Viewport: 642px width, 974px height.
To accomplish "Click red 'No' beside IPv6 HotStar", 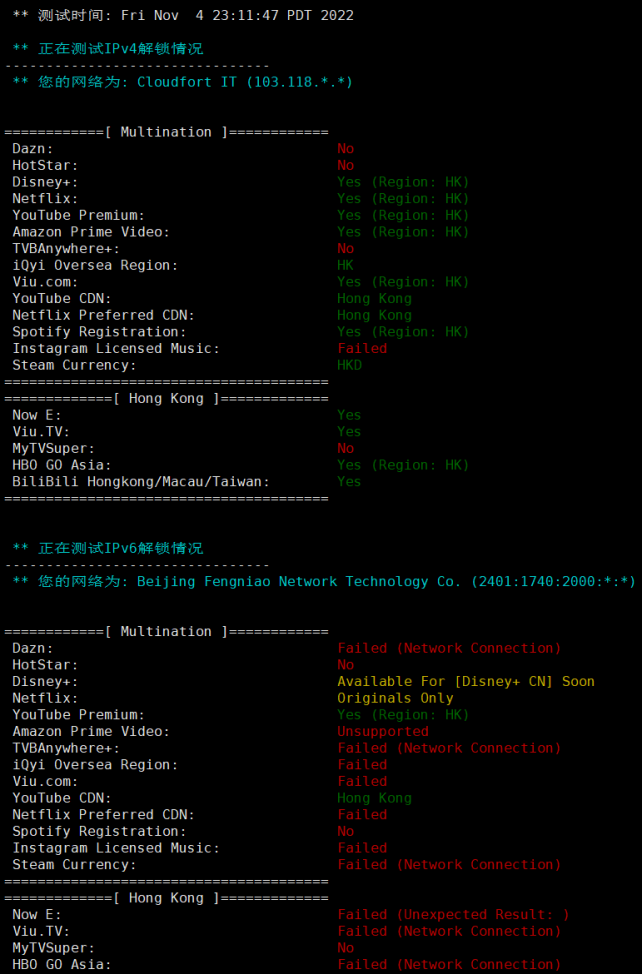I will pyautogui.click(x=345, y=665).
